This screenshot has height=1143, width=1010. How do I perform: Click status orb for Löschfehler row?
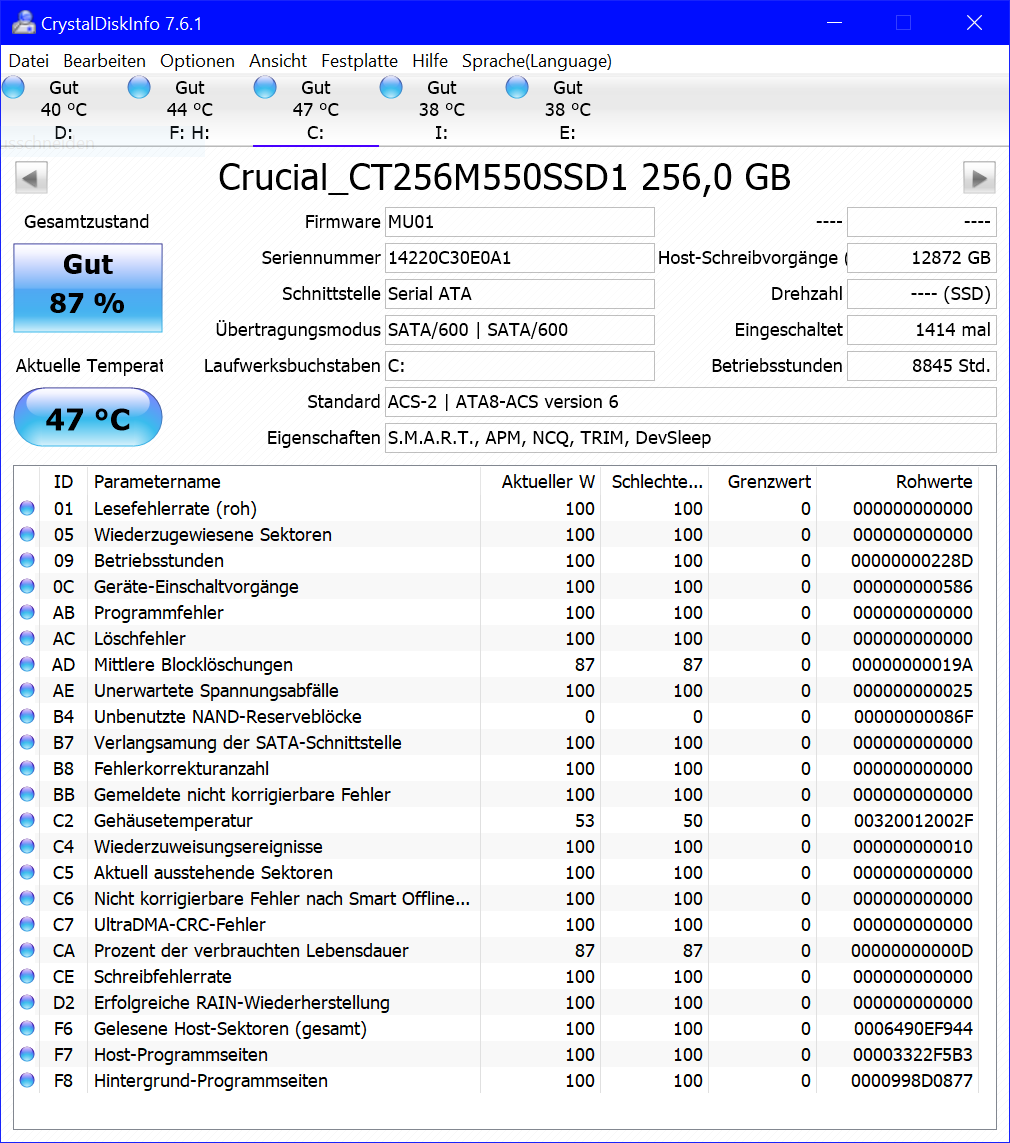[x=27, y=639]
